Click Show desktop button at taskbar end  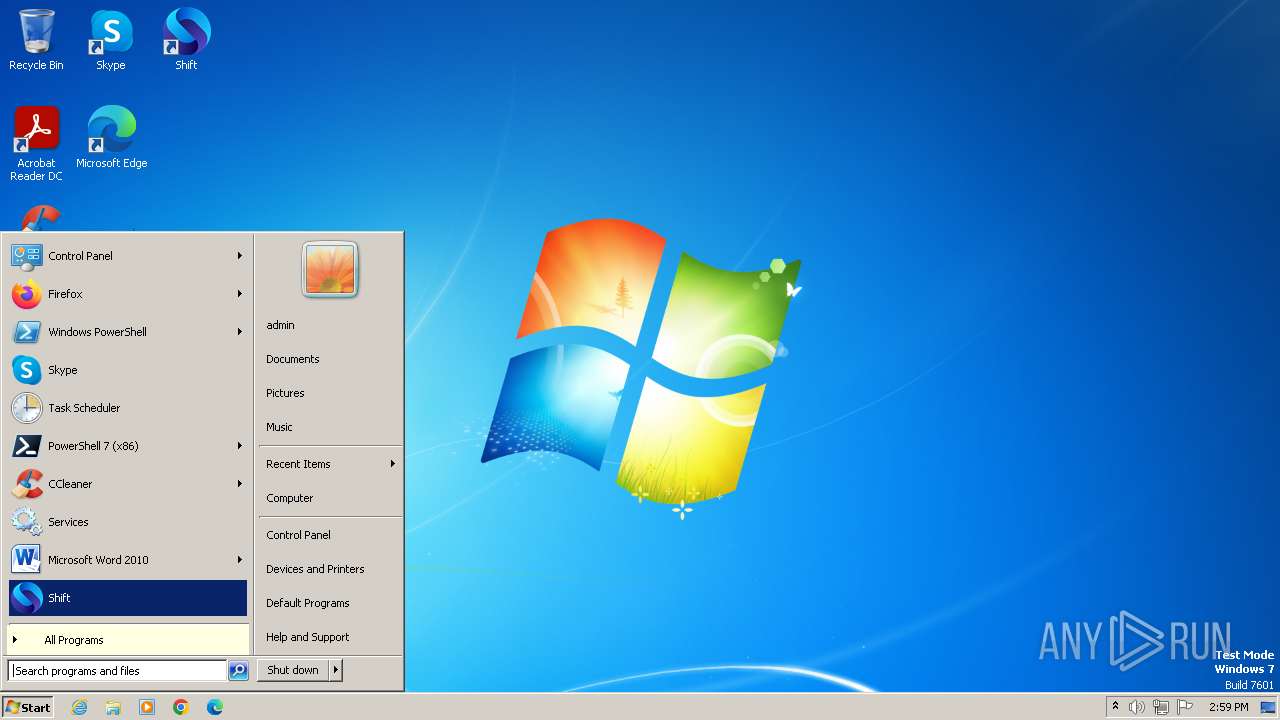(x=1268, y=707)
